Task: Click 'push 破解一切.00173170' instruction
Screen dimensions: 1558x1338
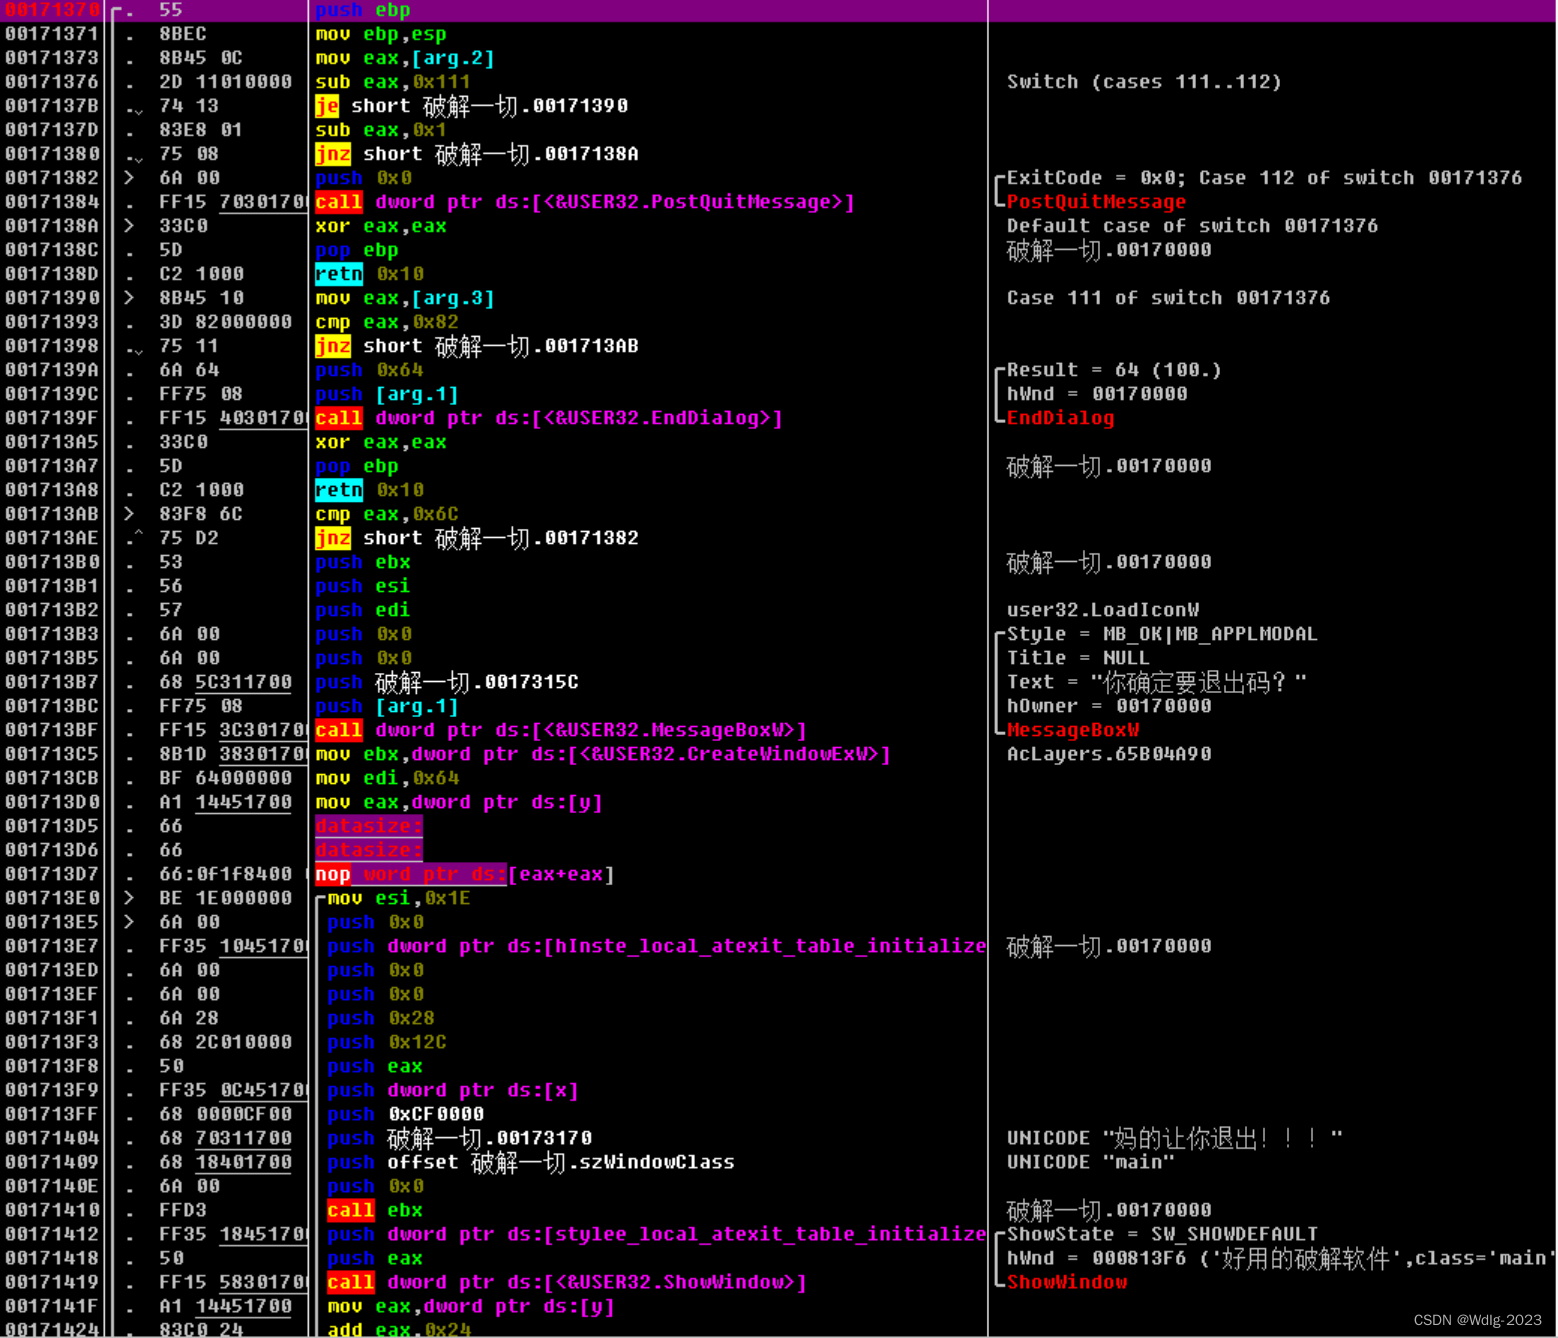Action: [459, 1138]
